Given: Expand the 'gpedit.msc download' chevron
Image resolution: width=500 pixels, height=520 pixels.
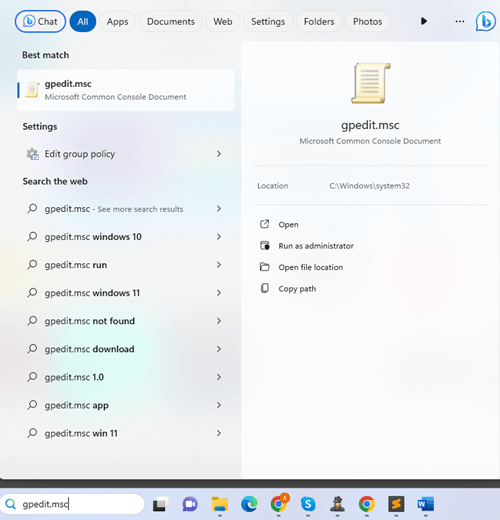Looking at the screenshot, I should click(x=219, y=349).
